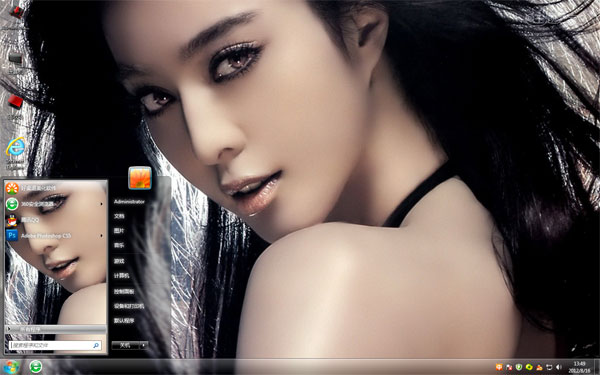
Task: Click the orange sun icon at top of Start list
Action: pos(12,188)
